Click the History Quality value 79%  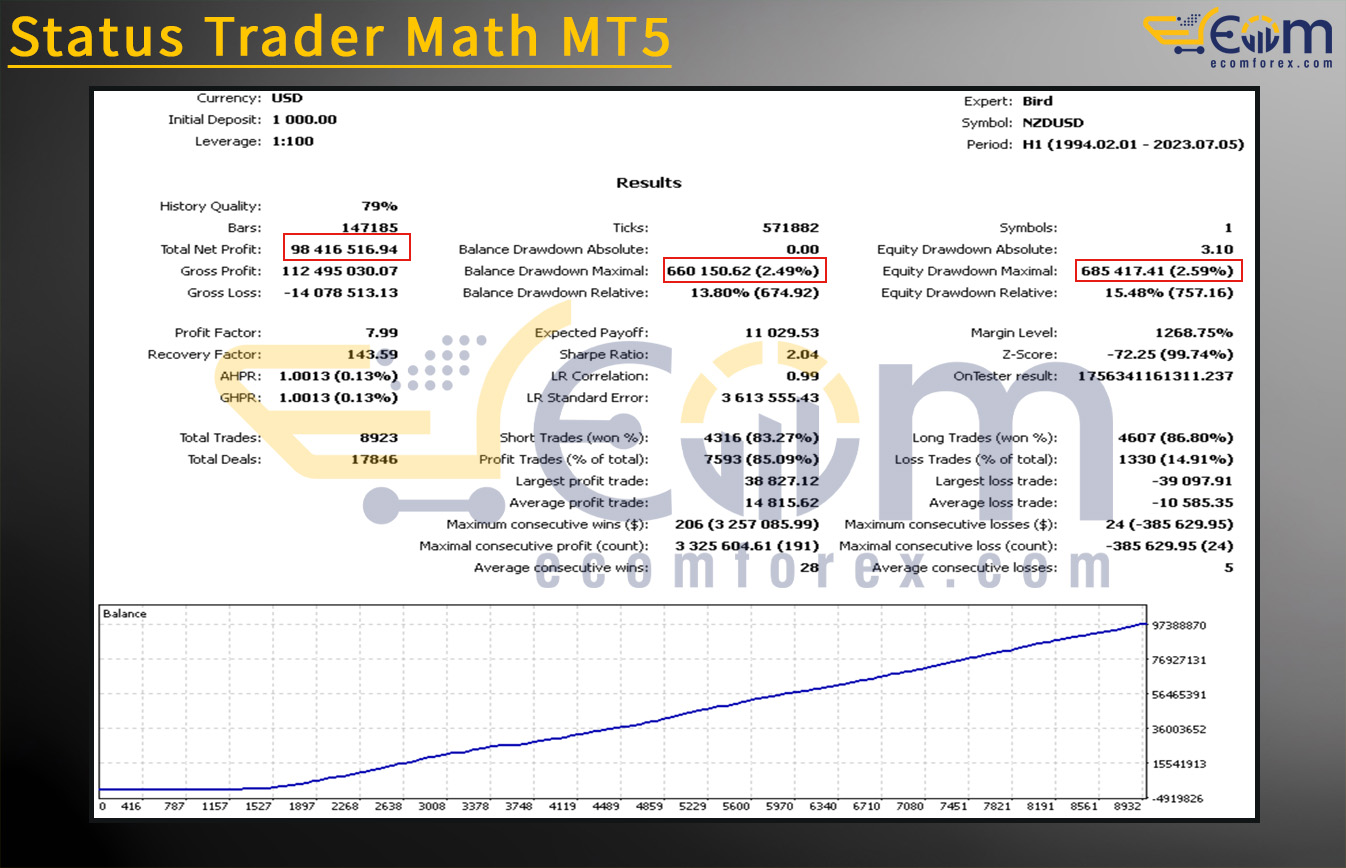coord(379,206)
